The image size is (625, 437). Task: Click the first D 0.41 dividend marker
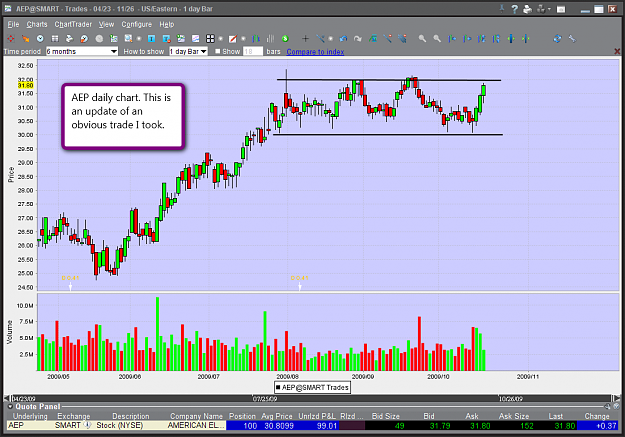click(x=70, y=278)
